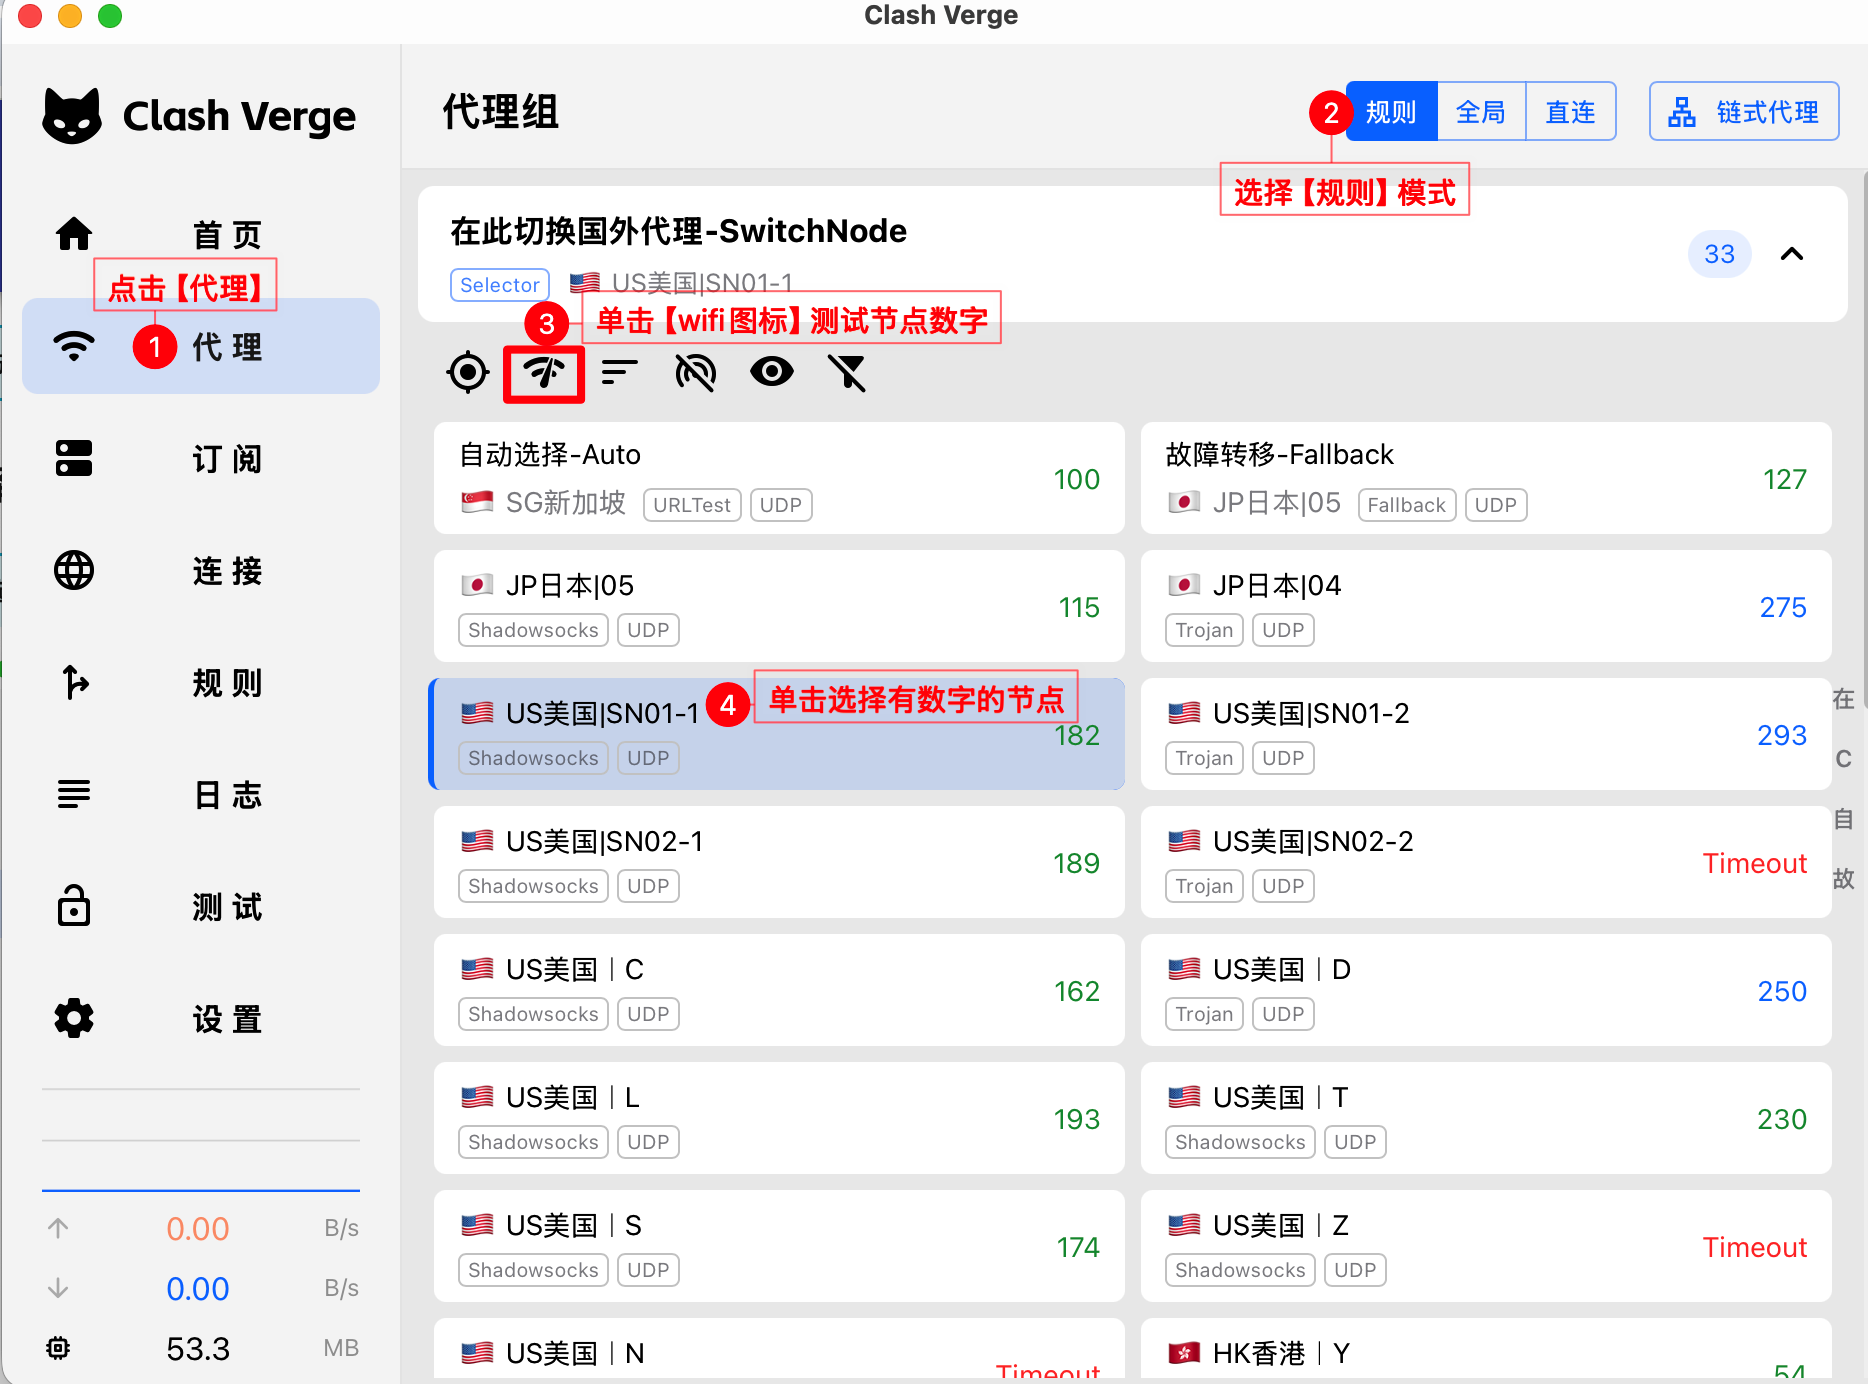Click the rules fork-arrow icon
Screen dimensions: 1868x1384
(74, 683)
